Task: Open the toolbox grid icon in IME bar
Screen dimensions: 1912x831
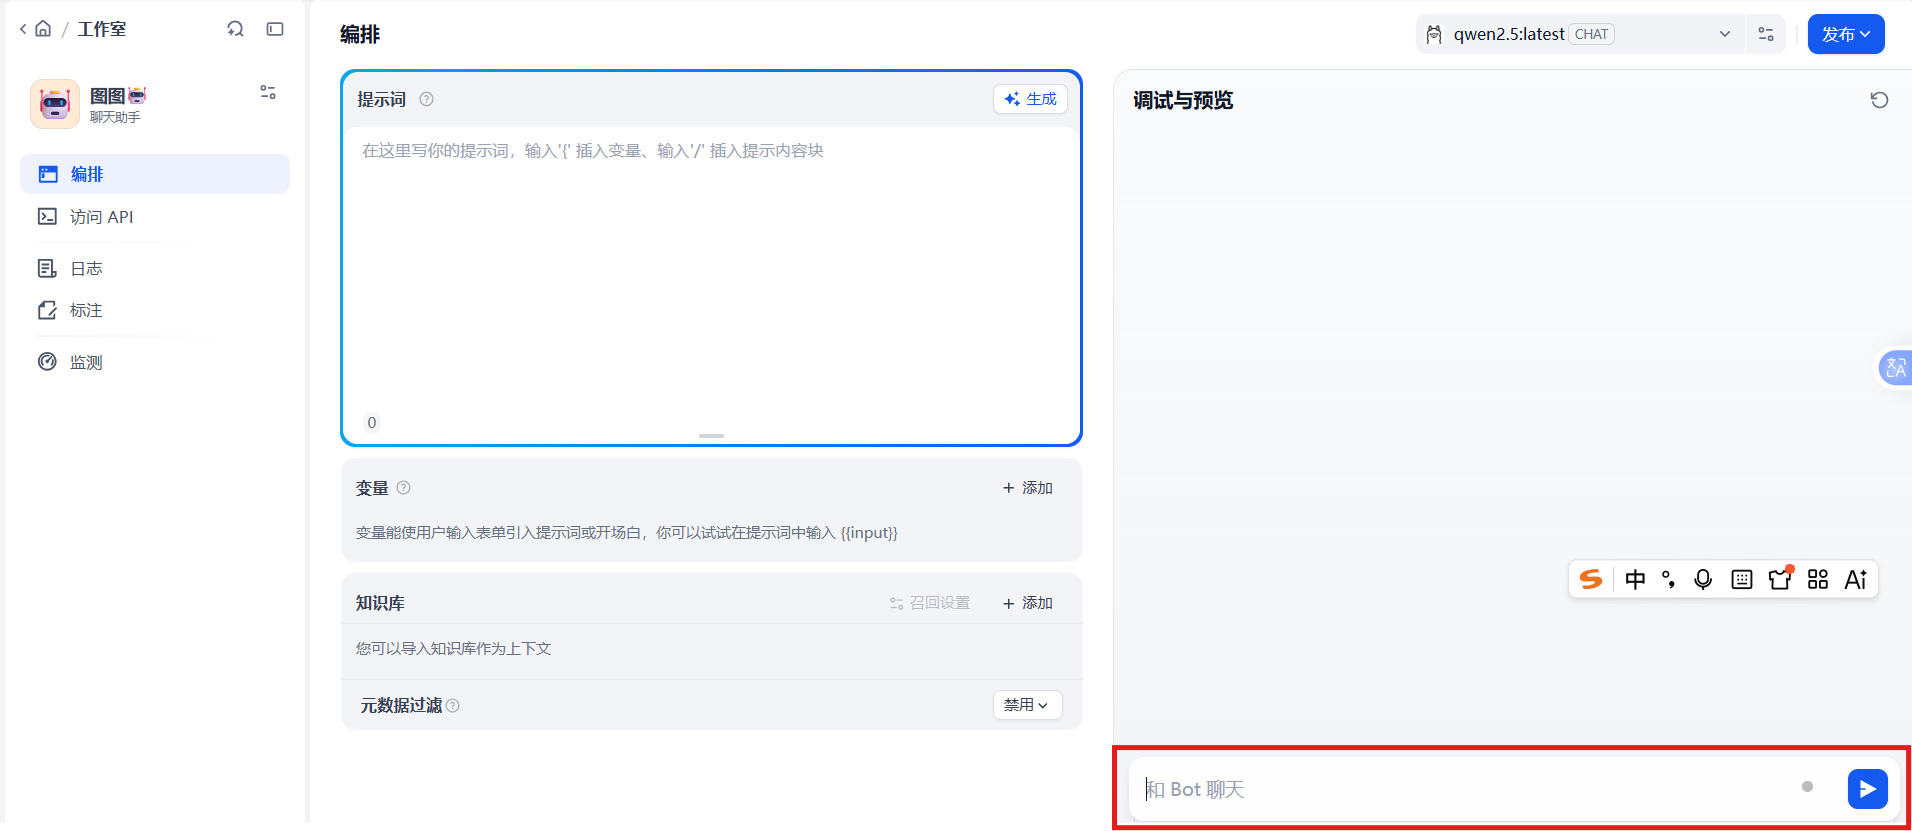Action: [1818, 579]
